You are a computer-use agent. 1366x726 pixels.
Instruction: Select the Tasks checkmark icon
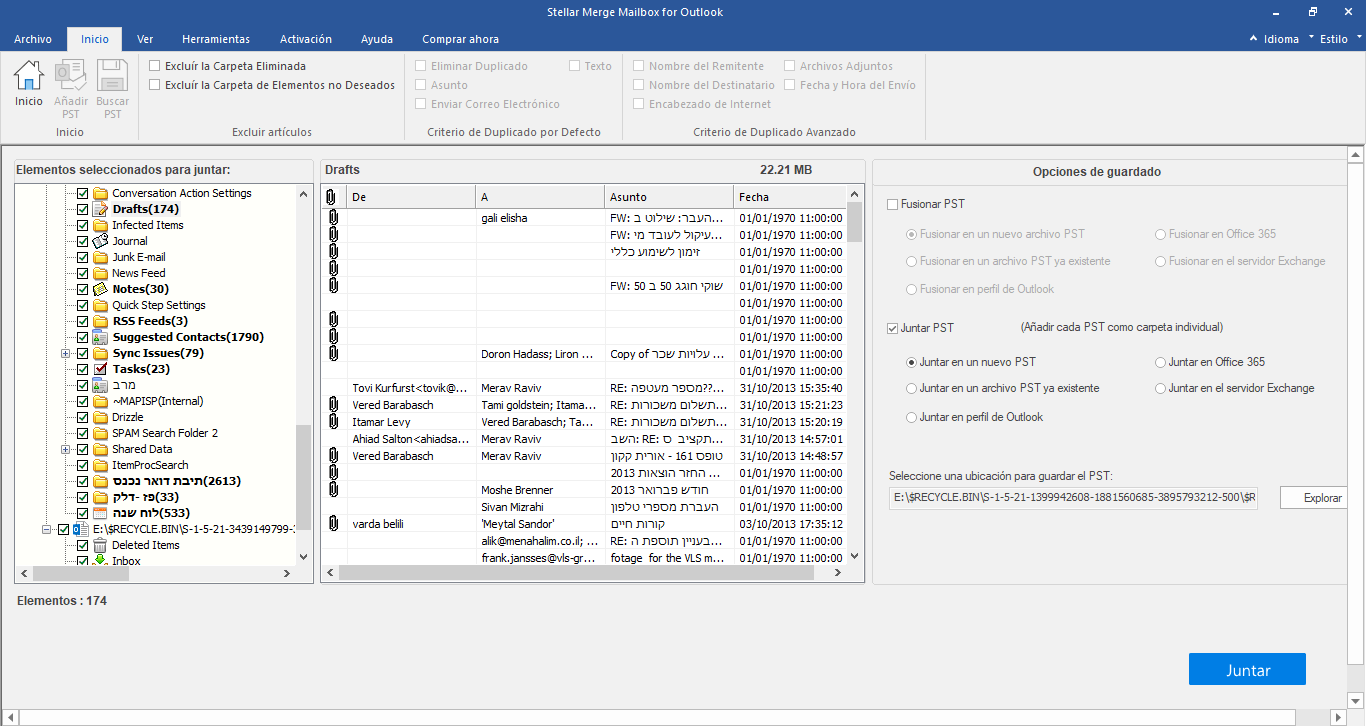(101, 369)
